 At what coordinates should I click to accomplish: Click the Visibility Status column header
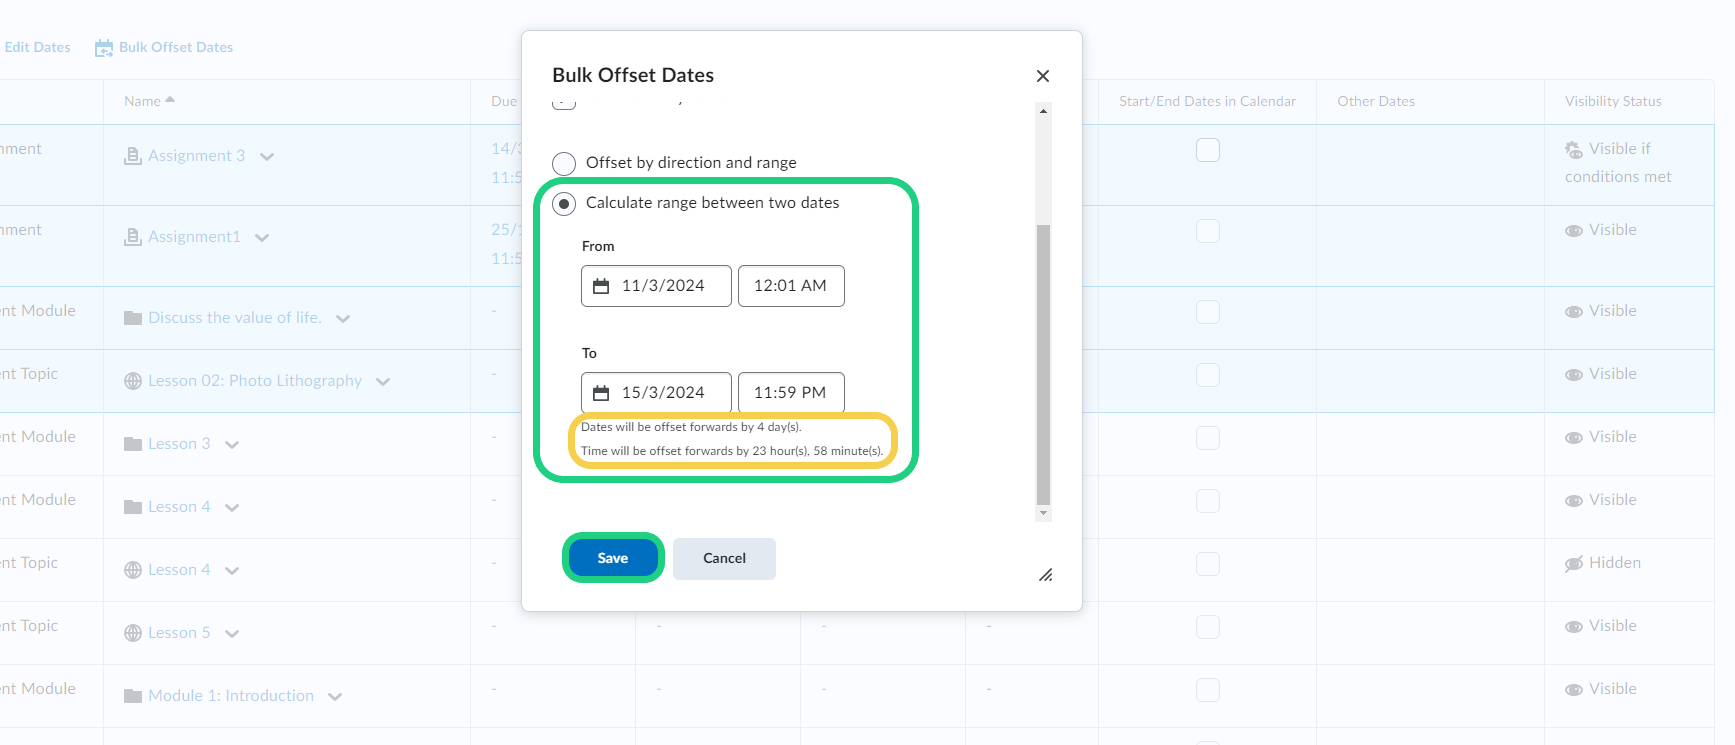pyautogui.click(x=1612, y=101)
